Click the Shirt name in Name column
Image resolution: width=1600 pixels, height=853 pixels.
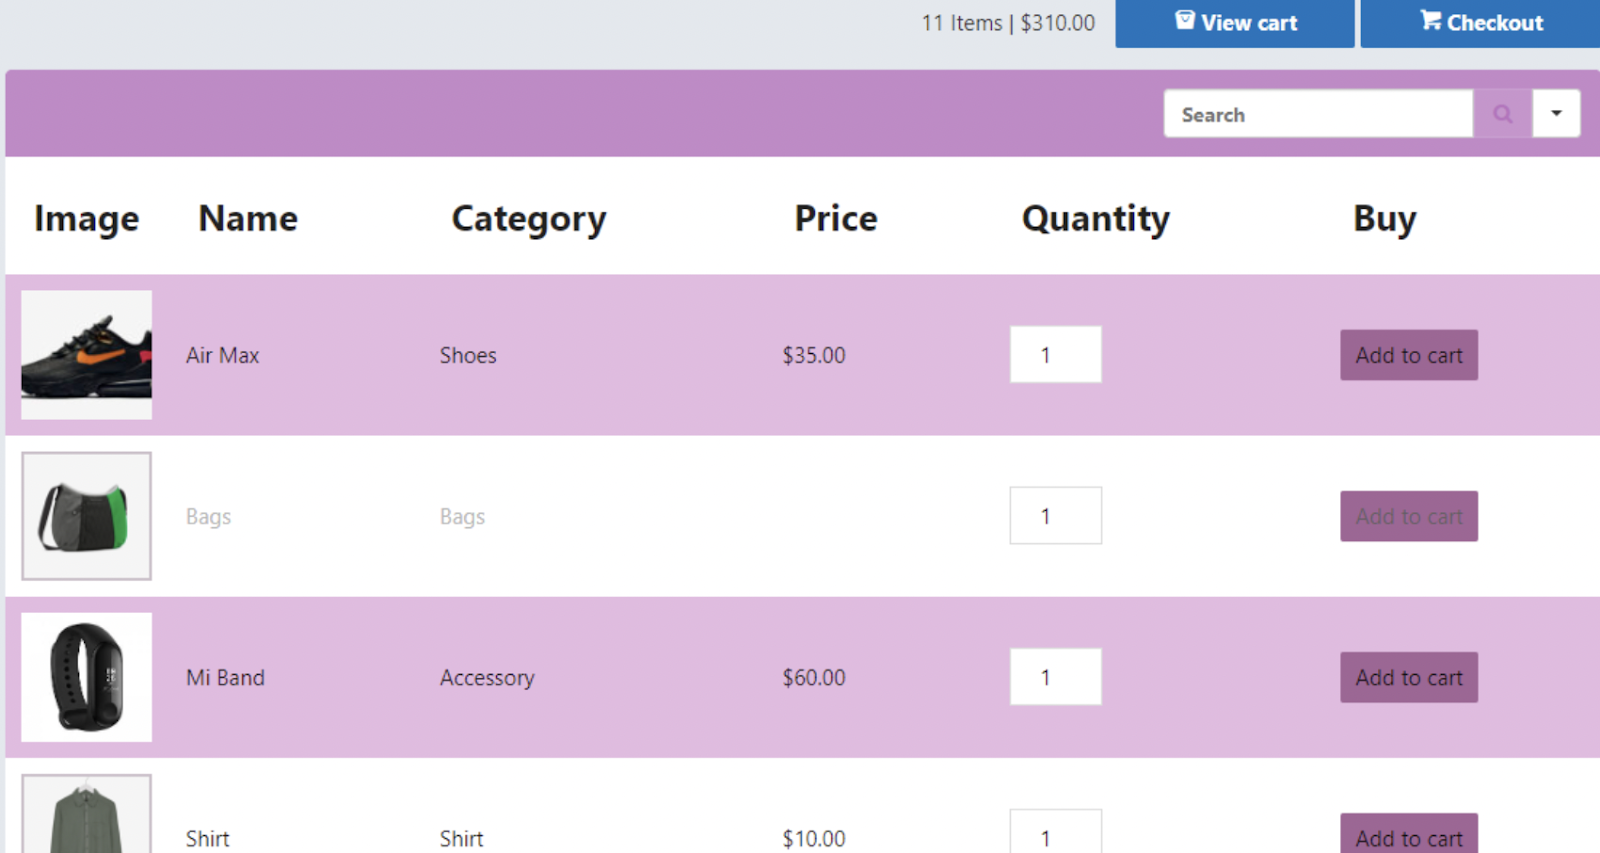(207, 838)
